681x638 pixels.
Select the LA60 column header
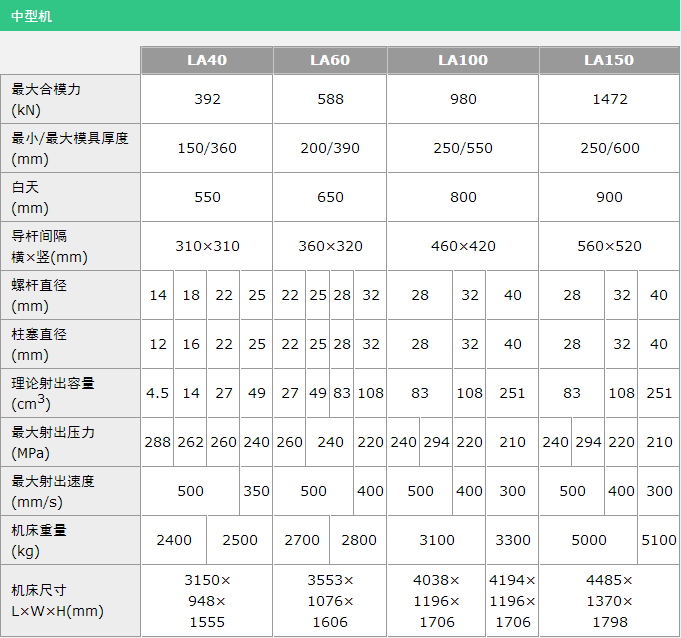(x=330, y=60)
